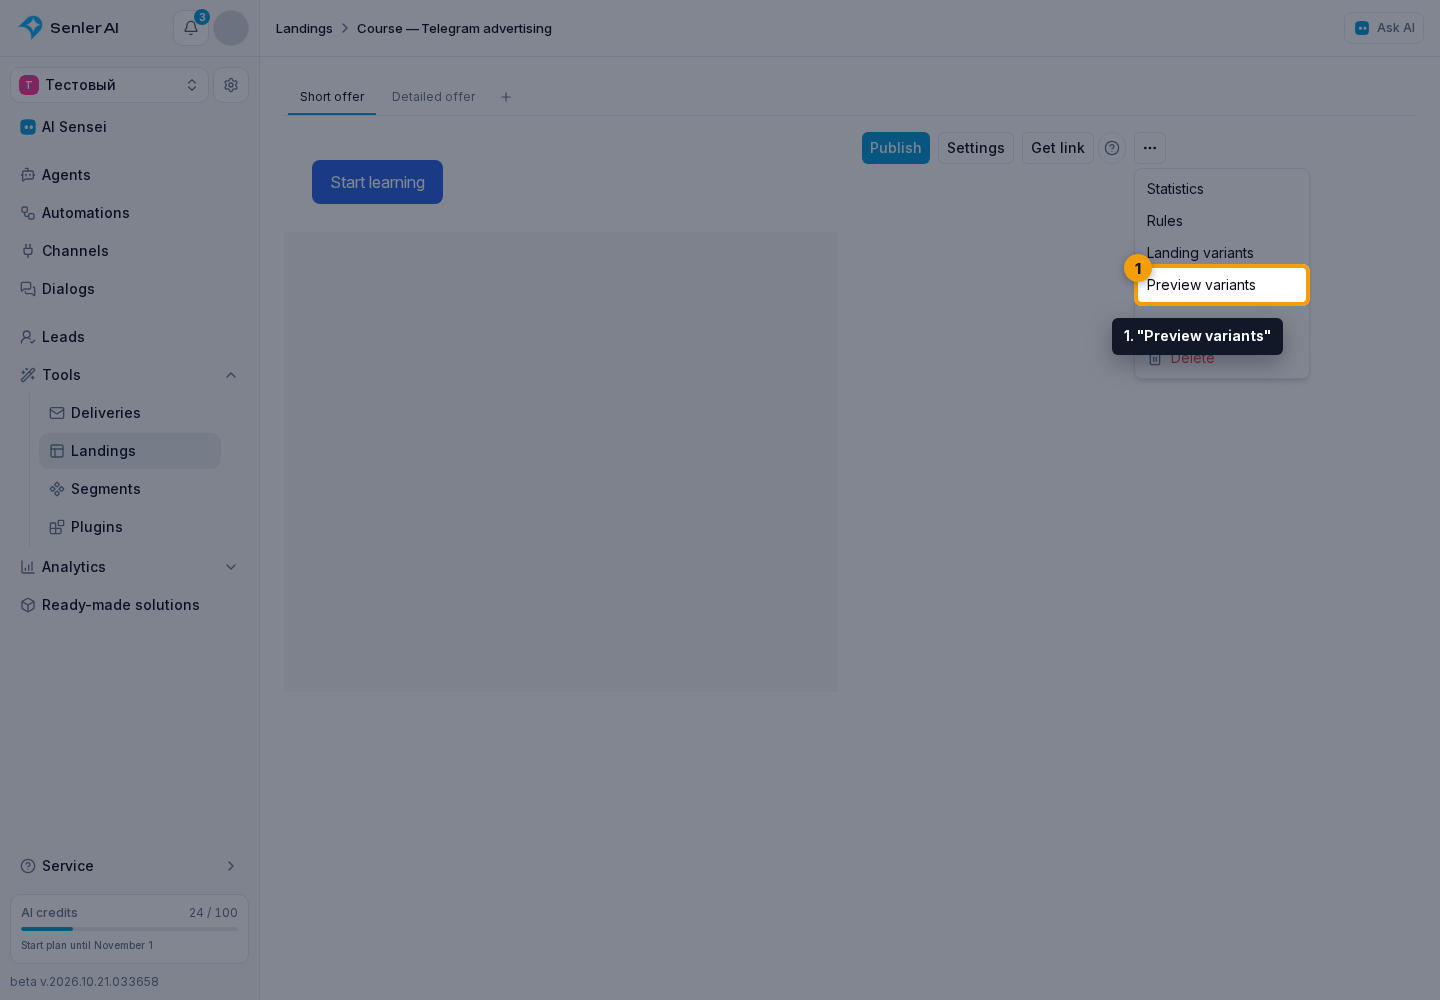Click Get link button
Viewport: 1440px width, 1000px height.
pos(1058,148)
